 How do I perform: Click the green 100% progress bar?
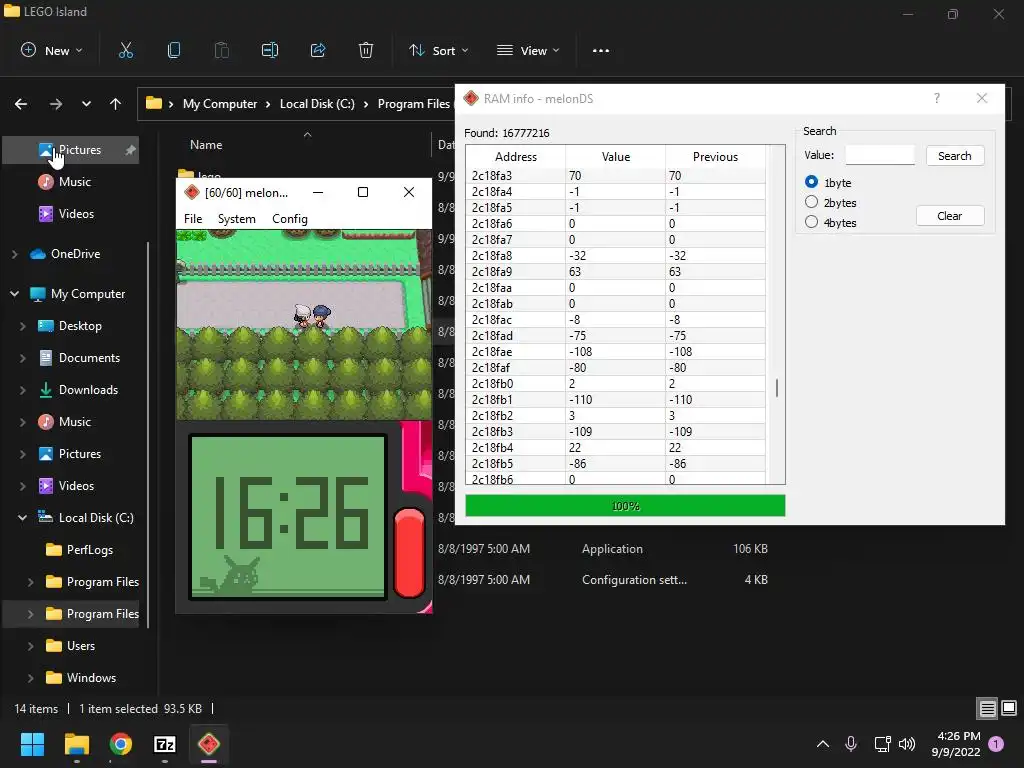pos(625,506)
